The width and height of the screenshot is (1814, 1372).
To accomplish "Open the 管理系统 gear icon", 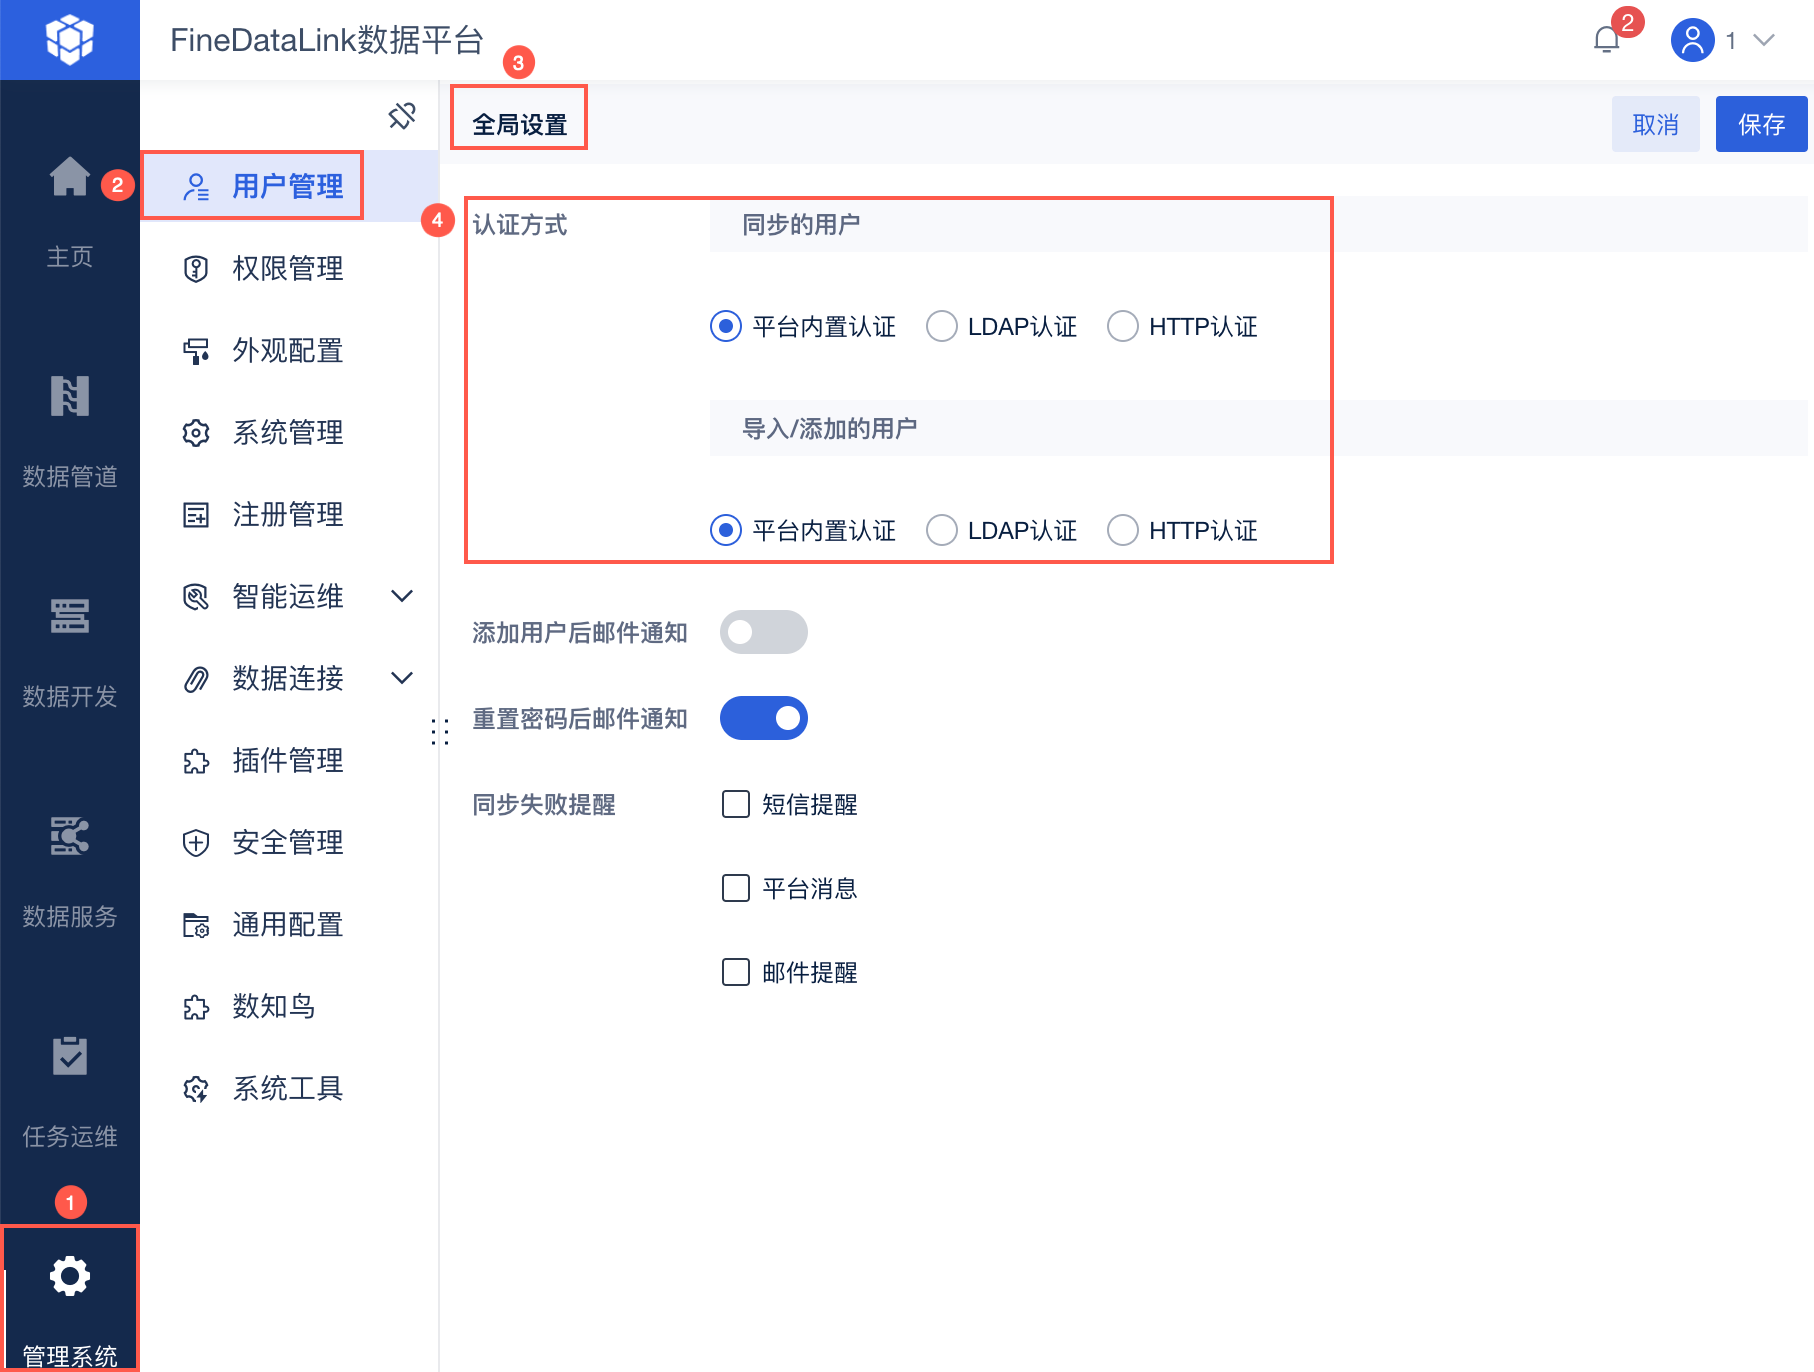I will (70, 1276).
